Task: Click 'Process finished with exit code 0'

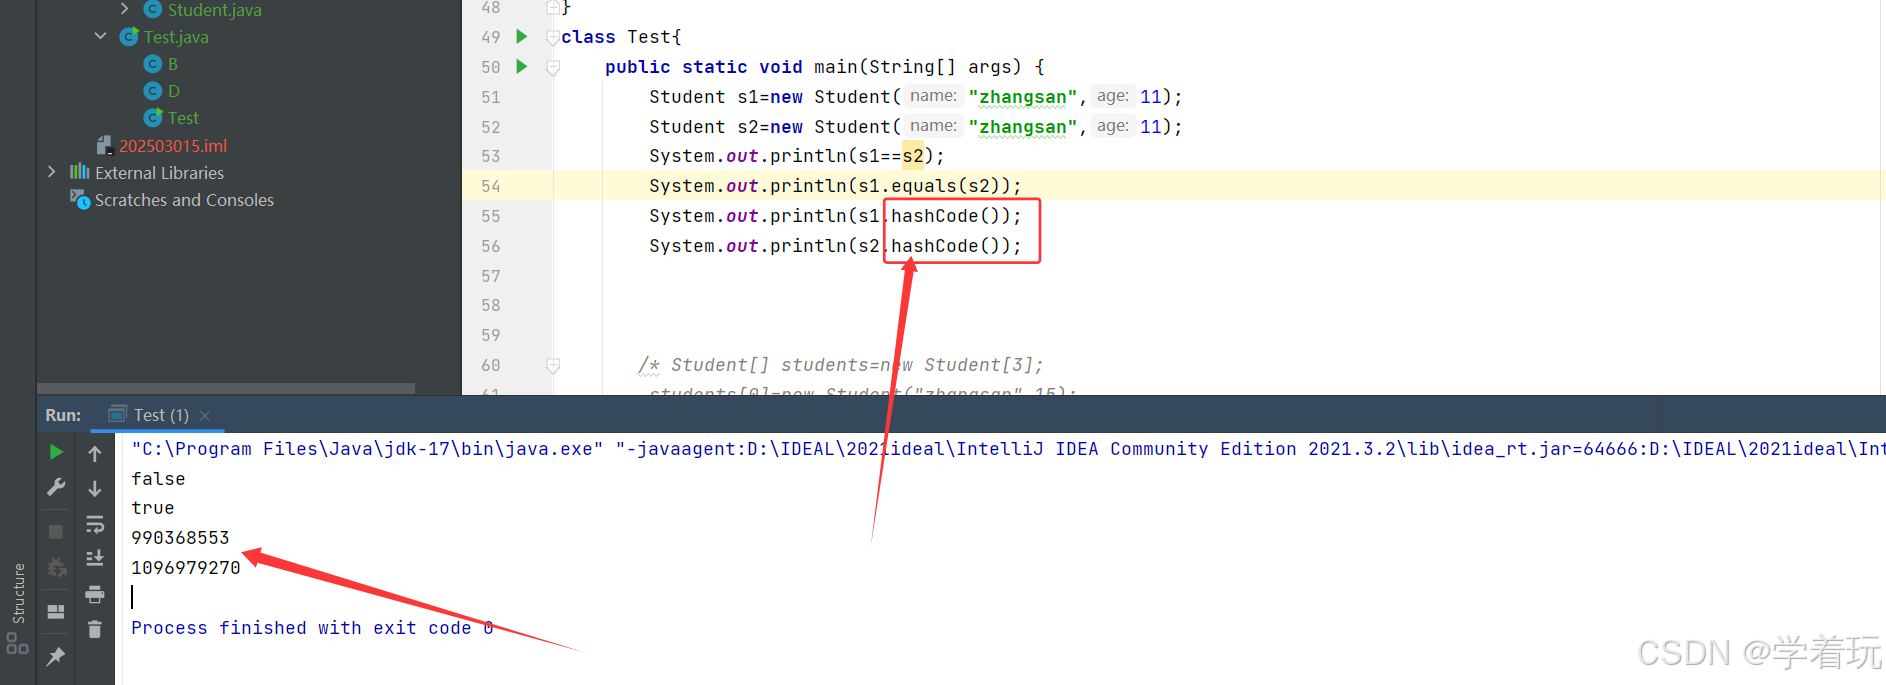Action: click(312, 628)
